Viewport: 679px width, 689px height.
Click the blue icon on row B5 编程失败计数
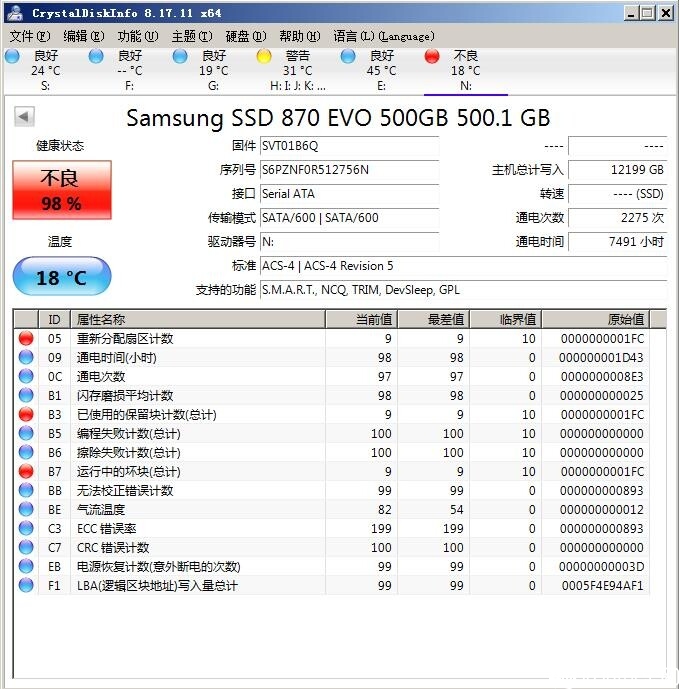[x=26, y=433]
